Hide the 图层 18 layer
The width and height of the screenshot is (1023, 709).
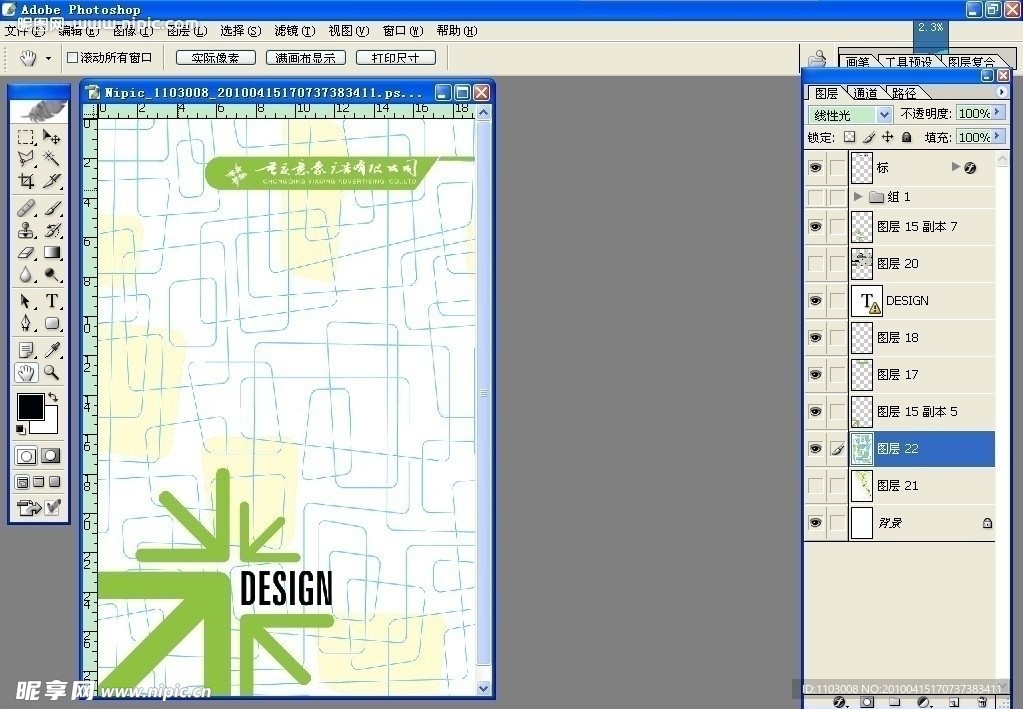click(816, 337)
